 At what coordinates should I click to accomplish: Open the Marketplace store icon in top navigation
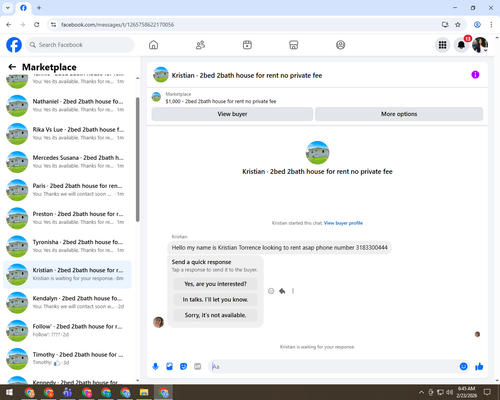pos(294,45)
